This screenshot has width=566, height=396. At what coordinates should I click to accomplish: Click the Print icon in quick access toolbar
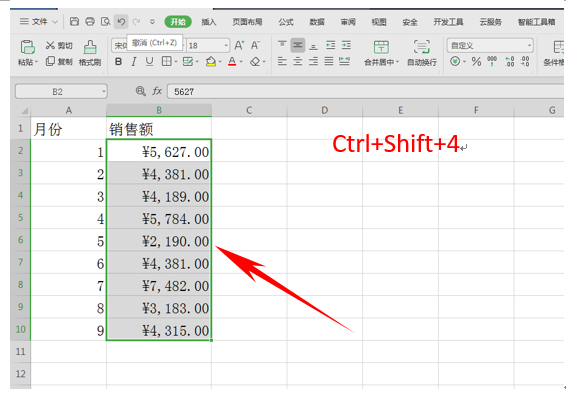(90, 22)
